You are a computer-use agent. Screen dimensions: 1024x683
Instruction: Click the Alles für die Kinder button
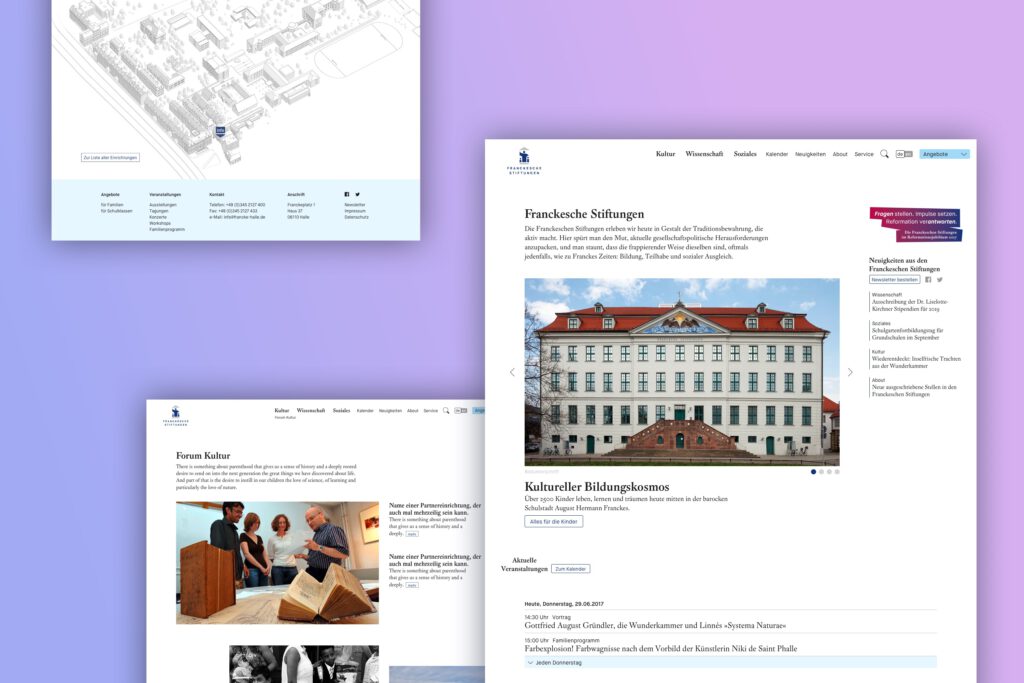pyautogui.click(x=553, y=521)
